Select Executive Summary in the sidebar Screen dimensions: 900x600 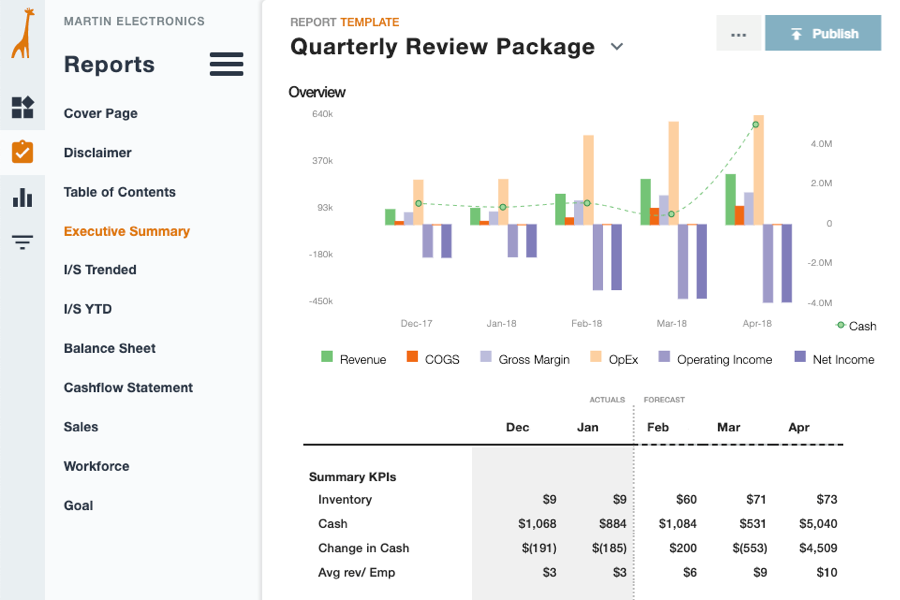[x=127, y=231]
